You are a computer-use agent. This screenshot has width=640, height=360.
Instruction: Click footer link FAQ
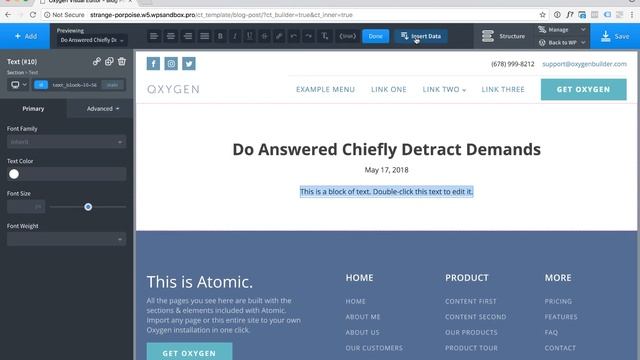click(551, 332)
